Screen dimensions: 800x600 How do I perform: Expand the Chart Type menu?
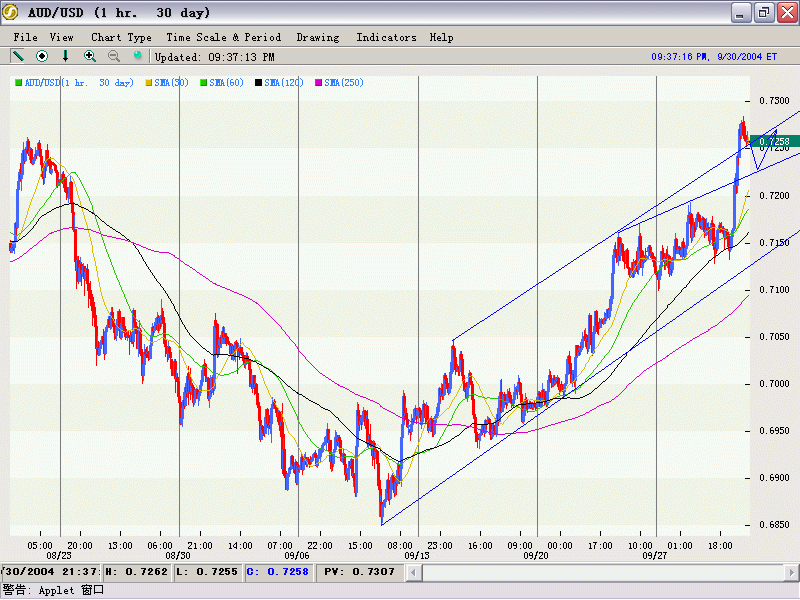pyautogui.click(x=121, y=37)
